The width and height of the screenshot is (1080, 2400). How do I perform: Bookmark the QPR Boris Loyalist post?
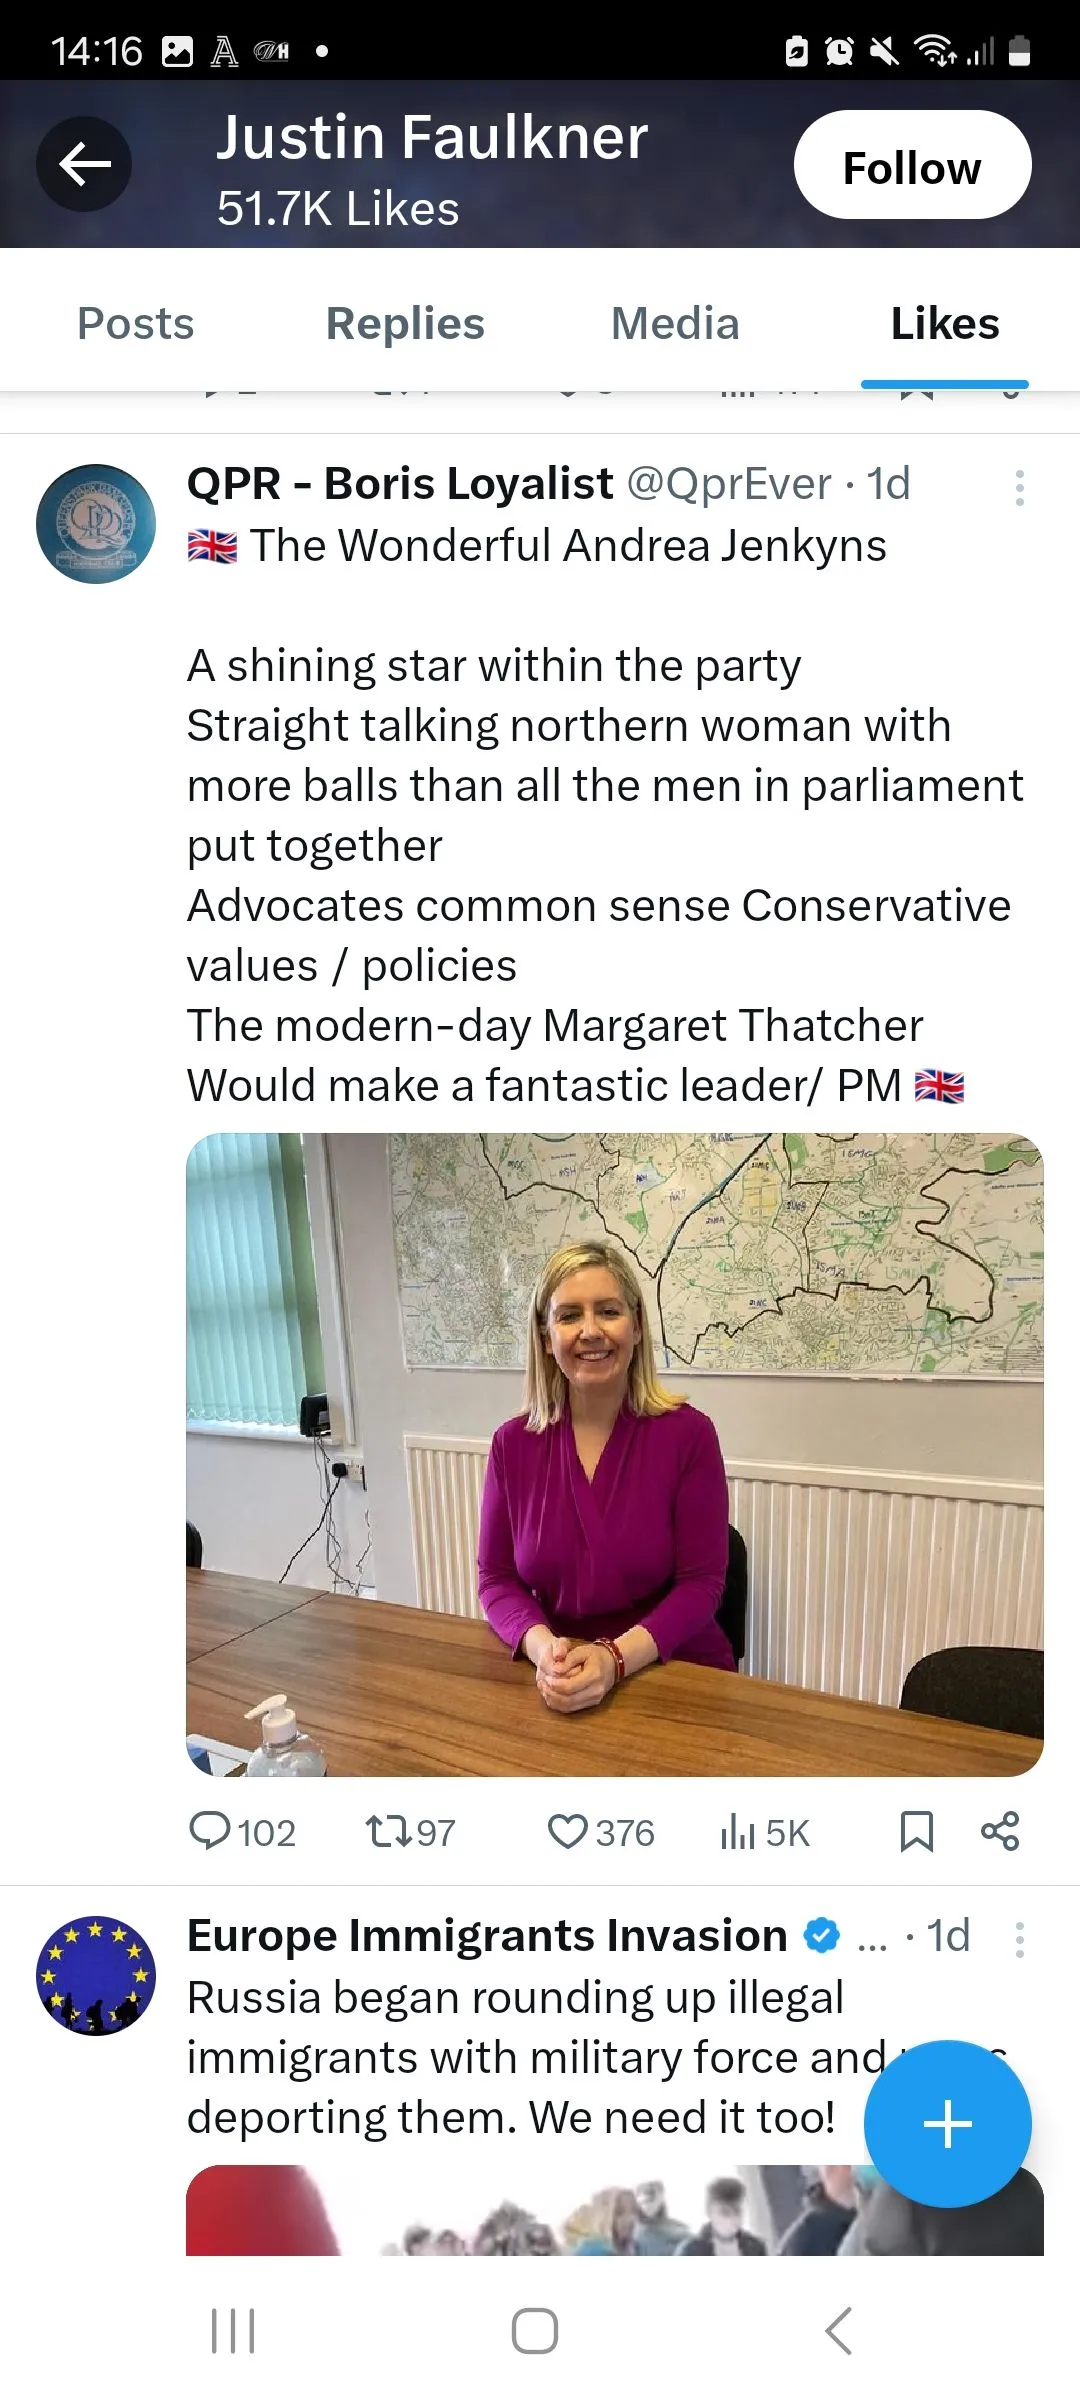[x=916, y=1831]
